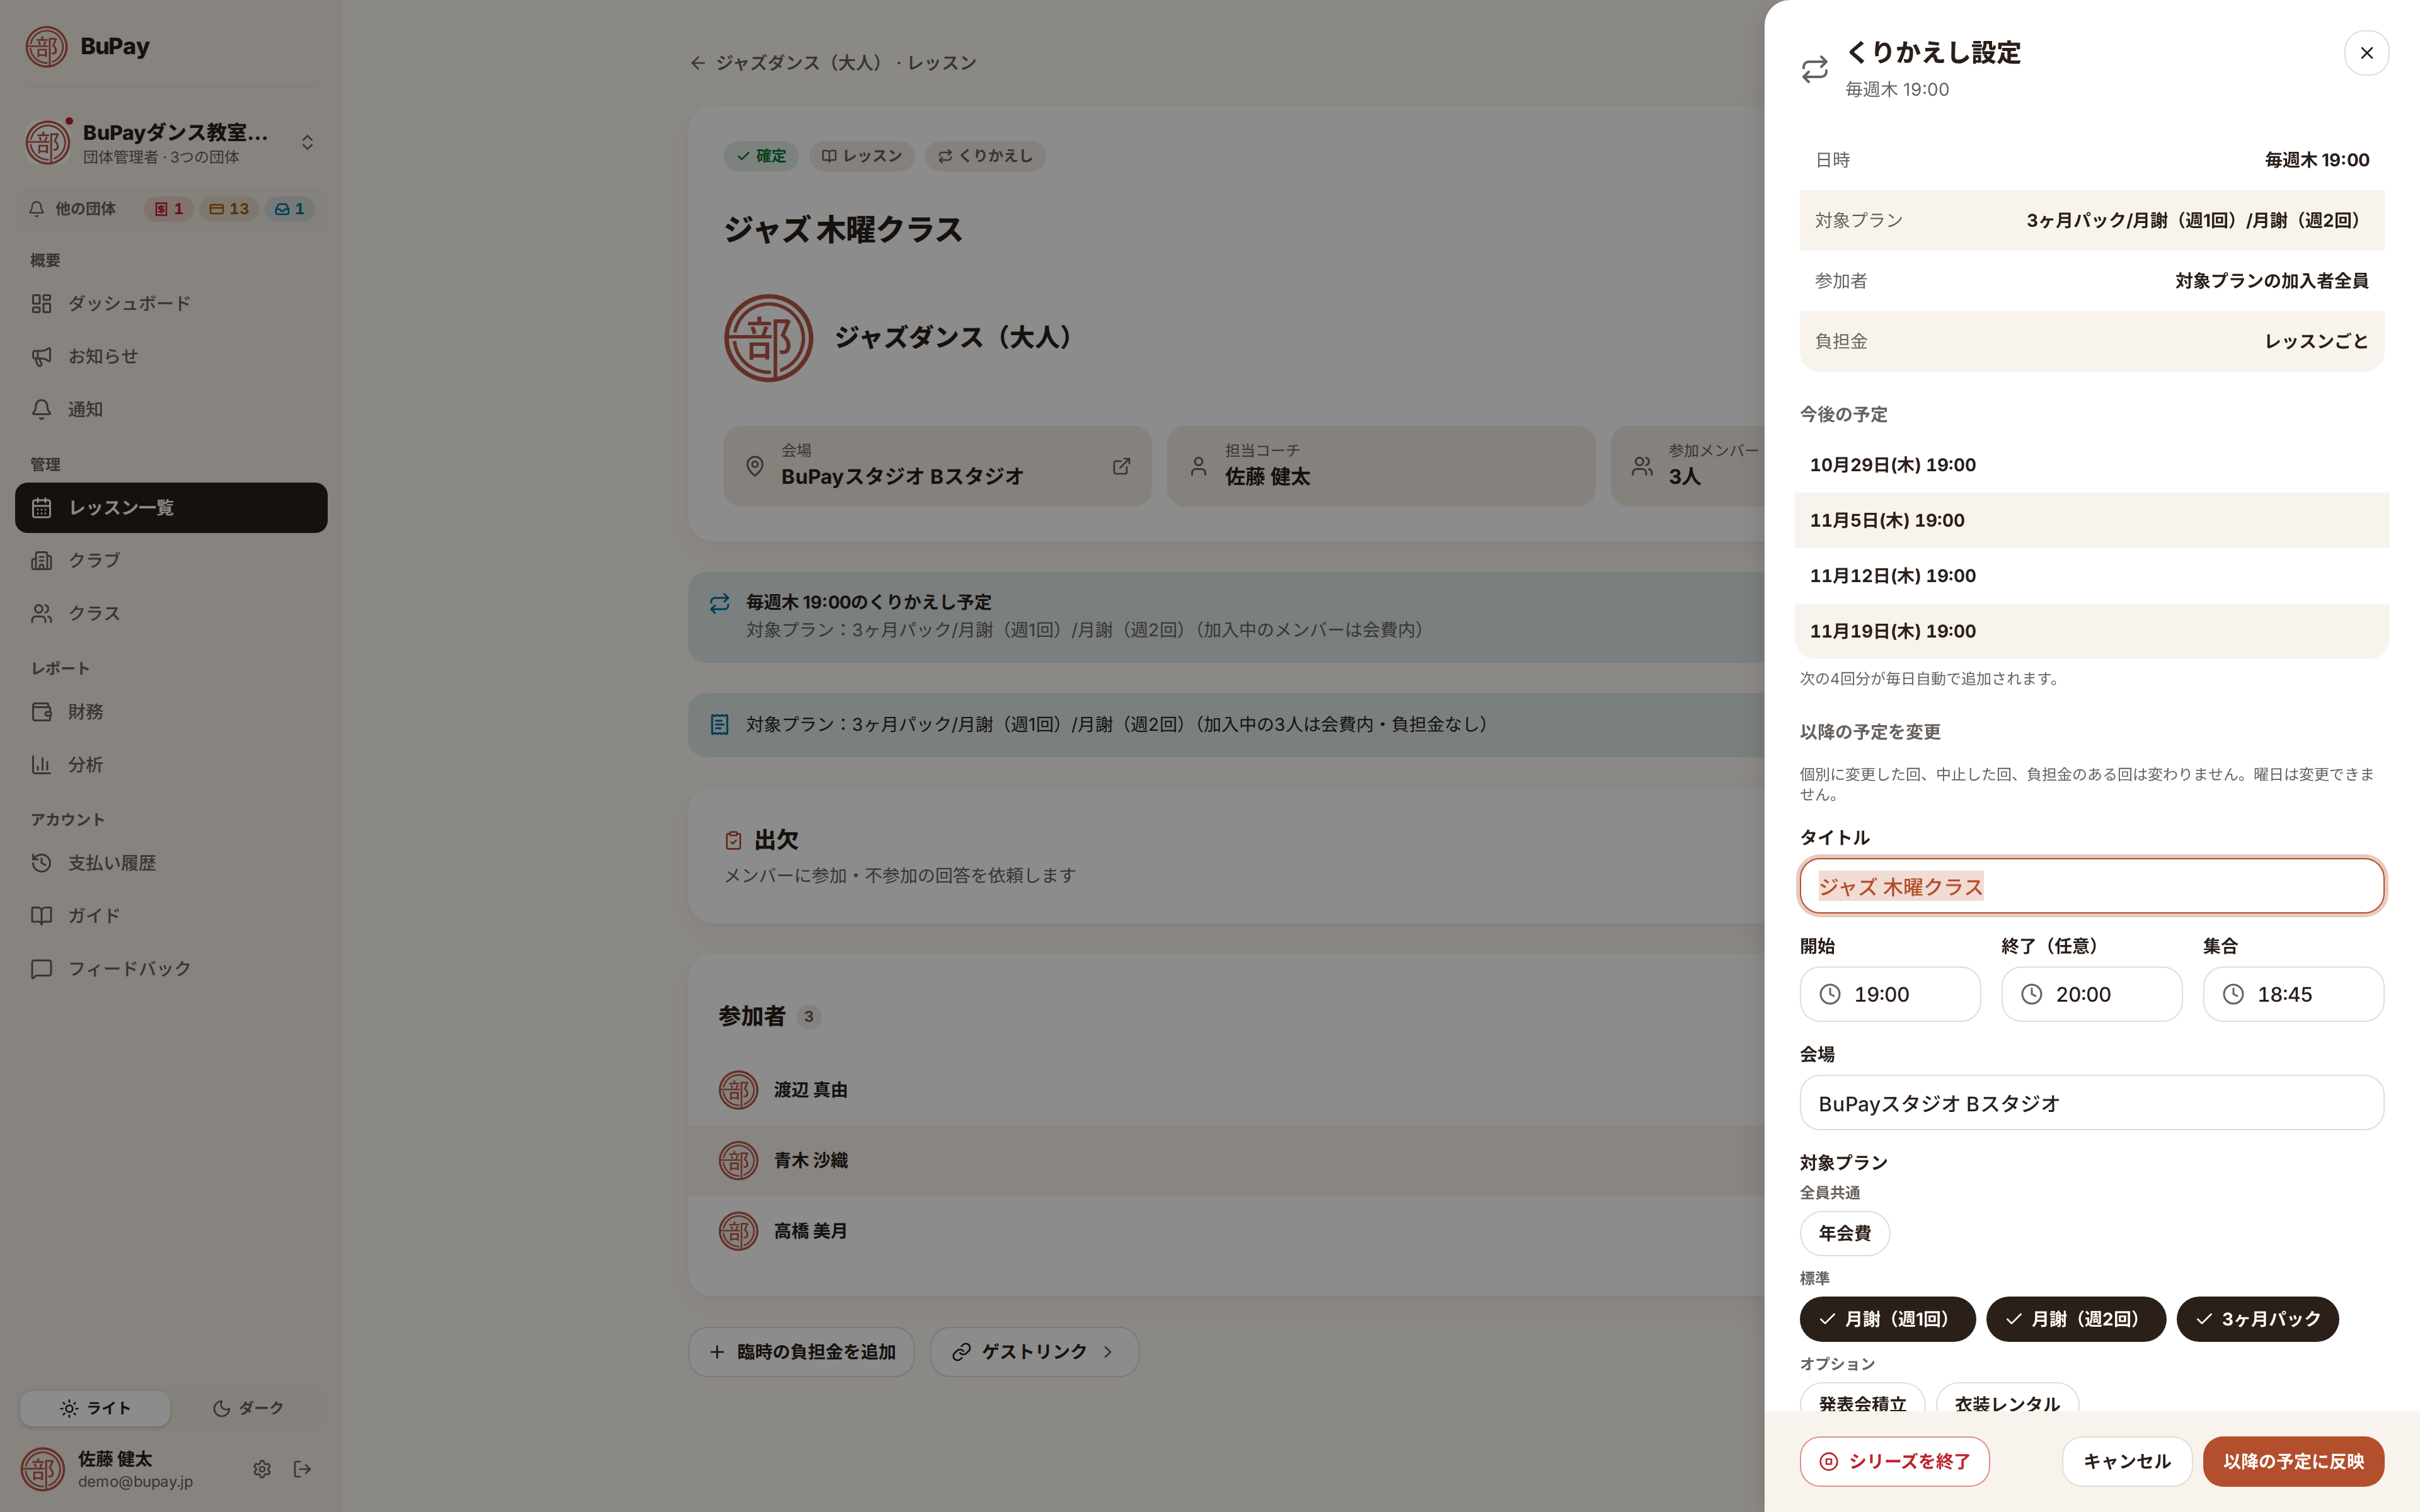The image size is (2420, 1512).
Task: Click キャンセル button
Action: point(2126,1462)
